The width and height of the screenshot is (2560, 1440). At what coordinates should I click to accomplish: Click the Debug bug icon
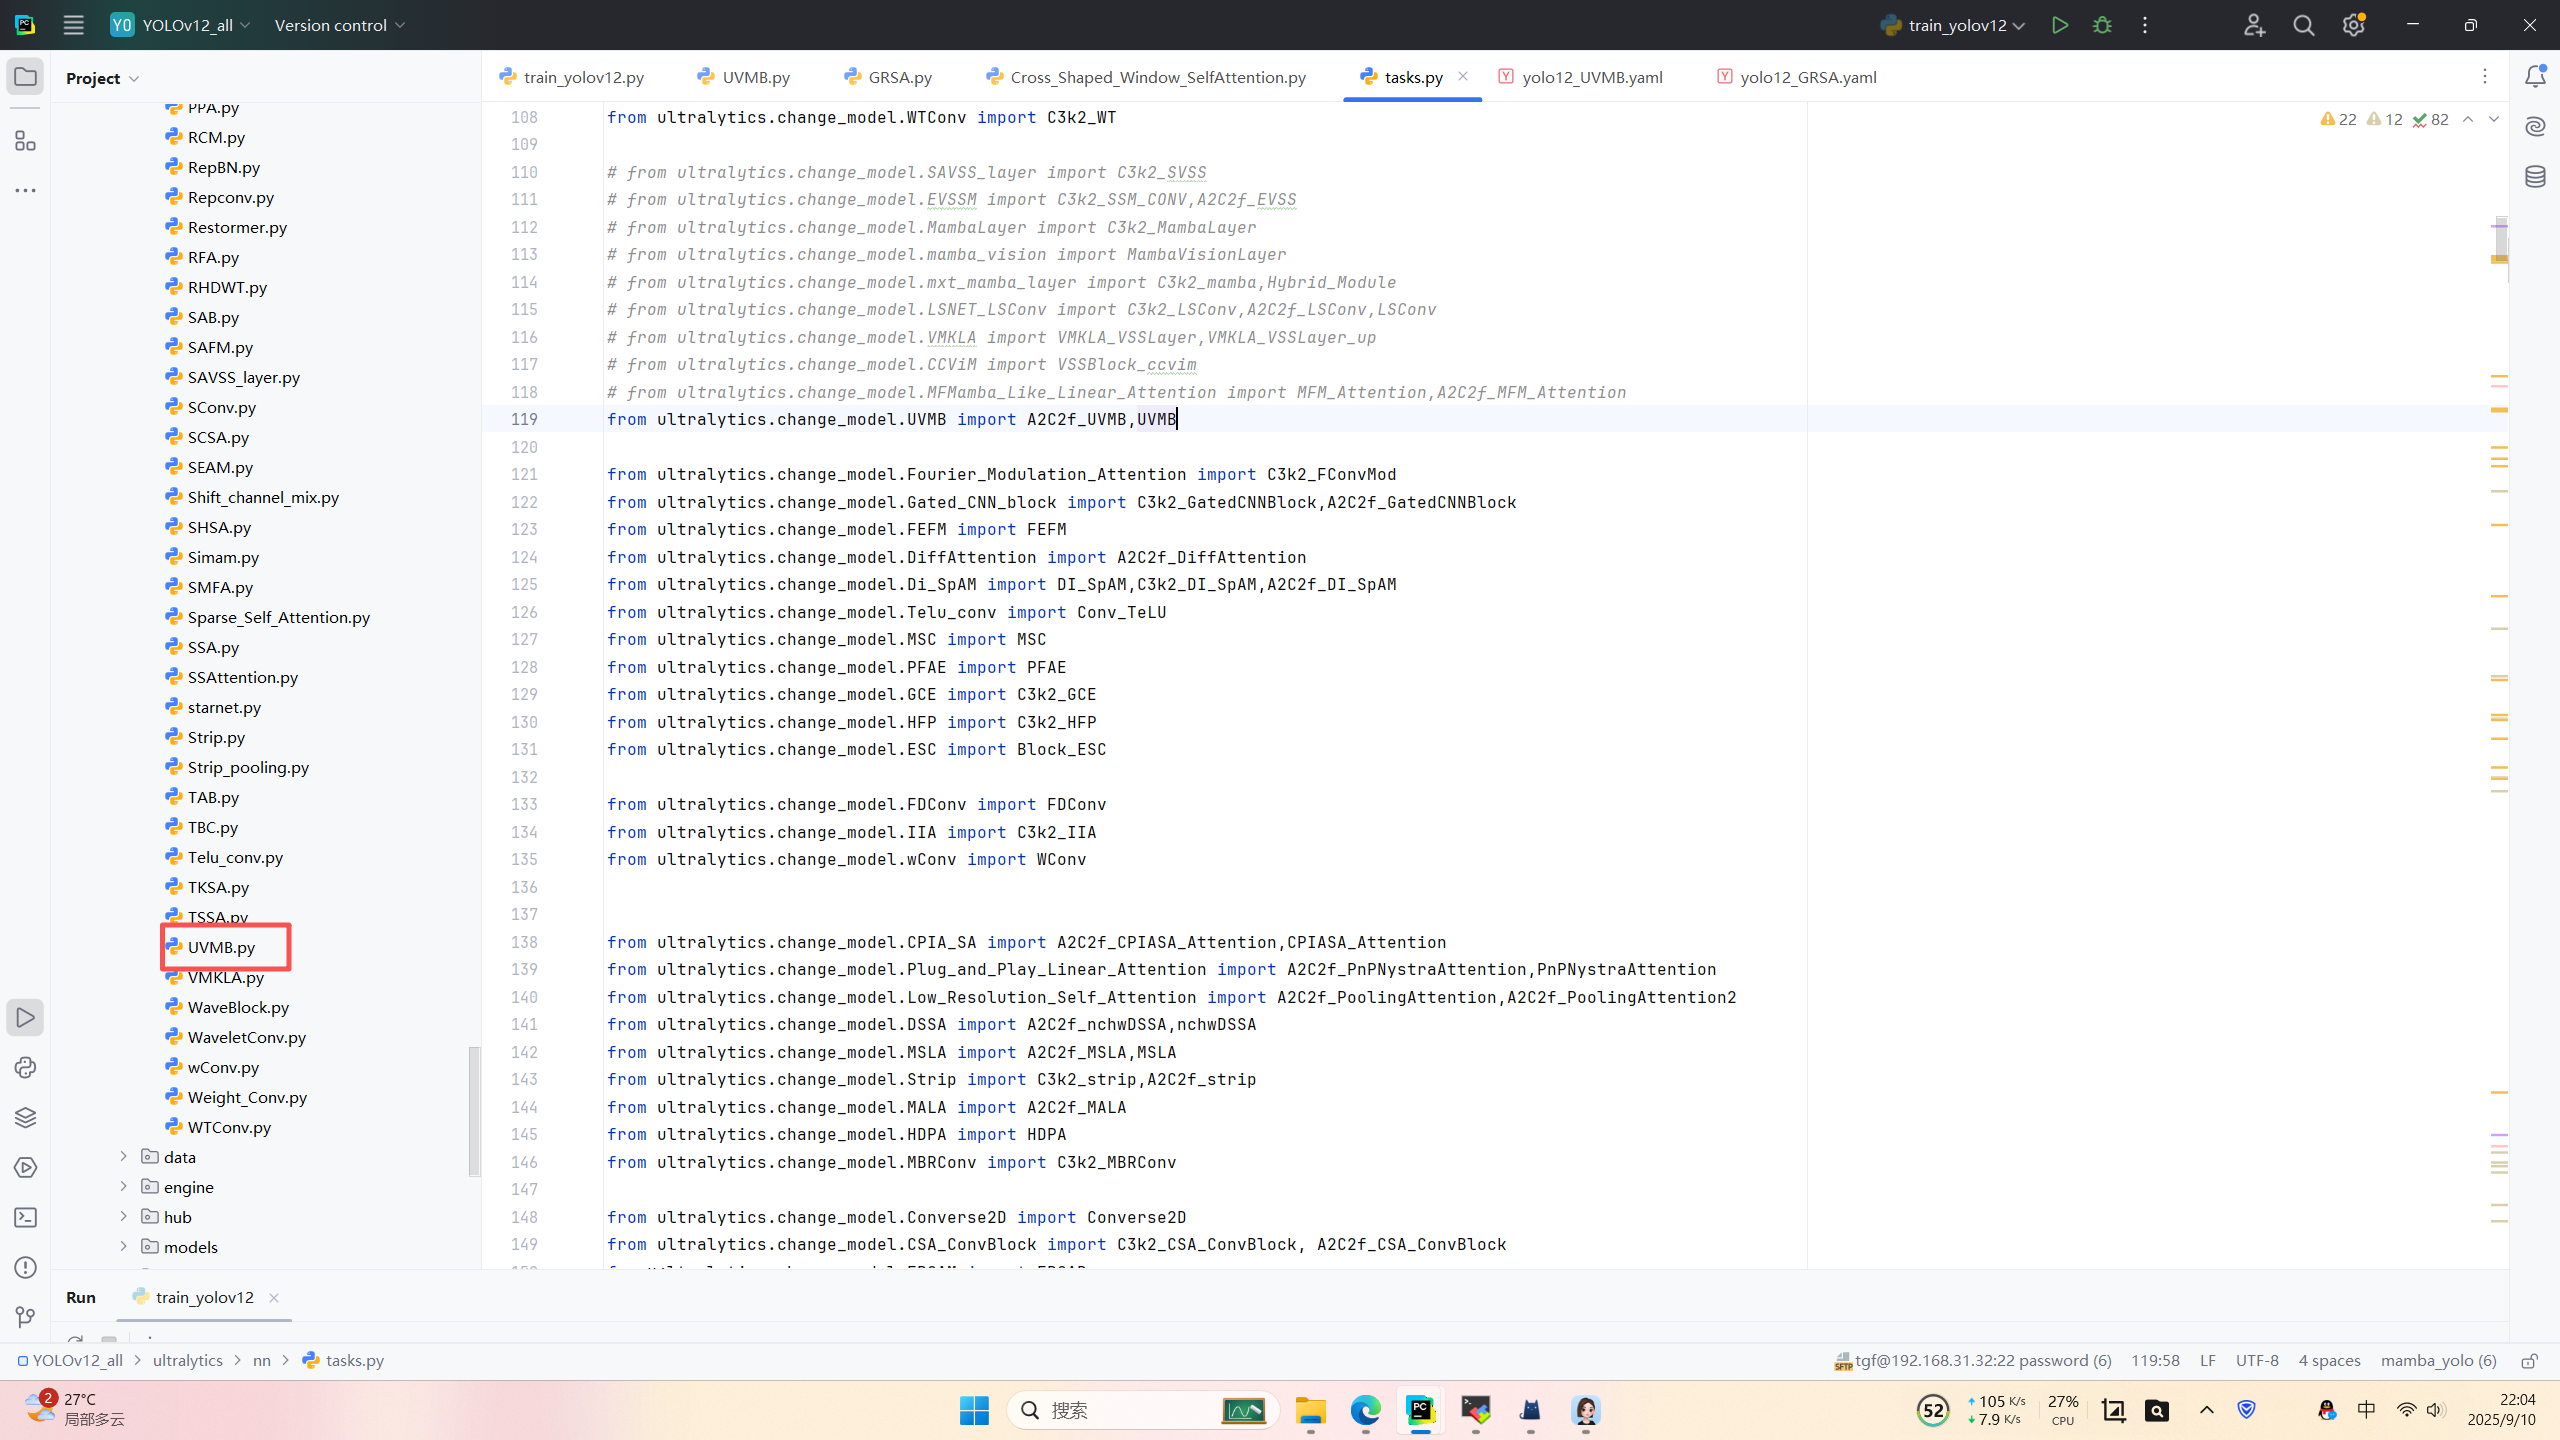click(2102, 25)
